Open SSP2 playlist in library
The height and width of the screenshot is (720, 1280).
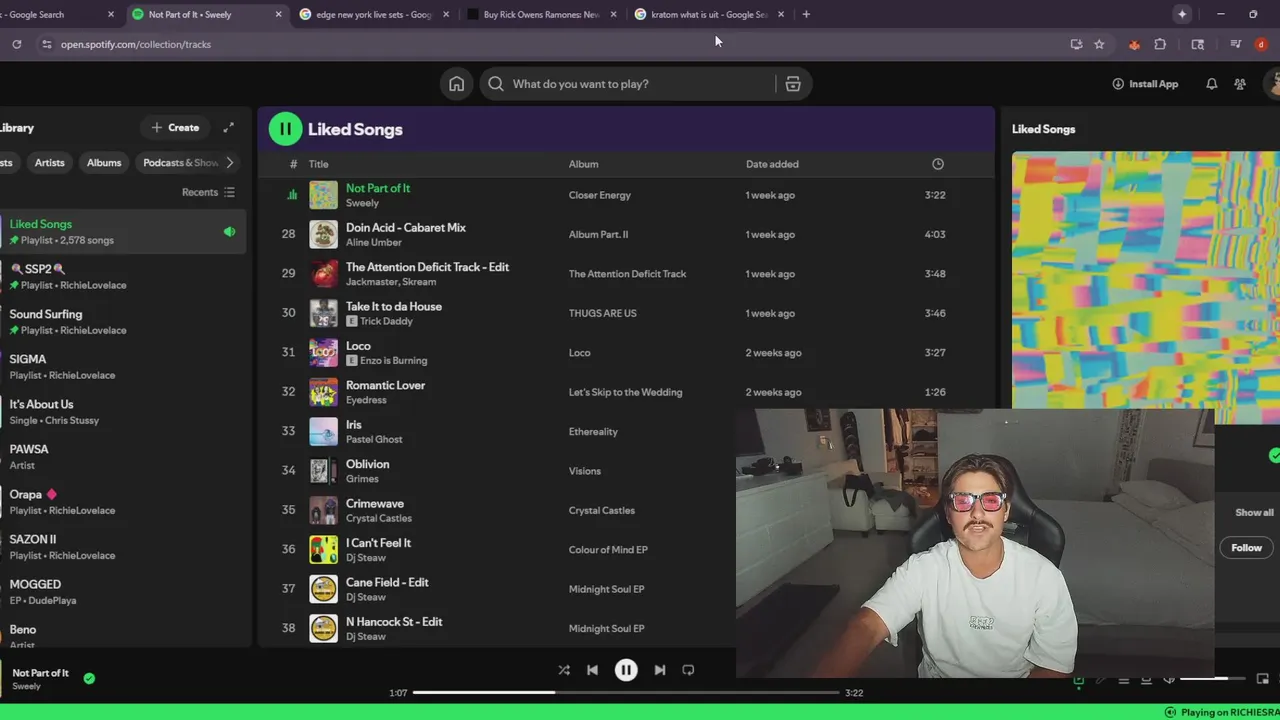[x=122, y=277]
